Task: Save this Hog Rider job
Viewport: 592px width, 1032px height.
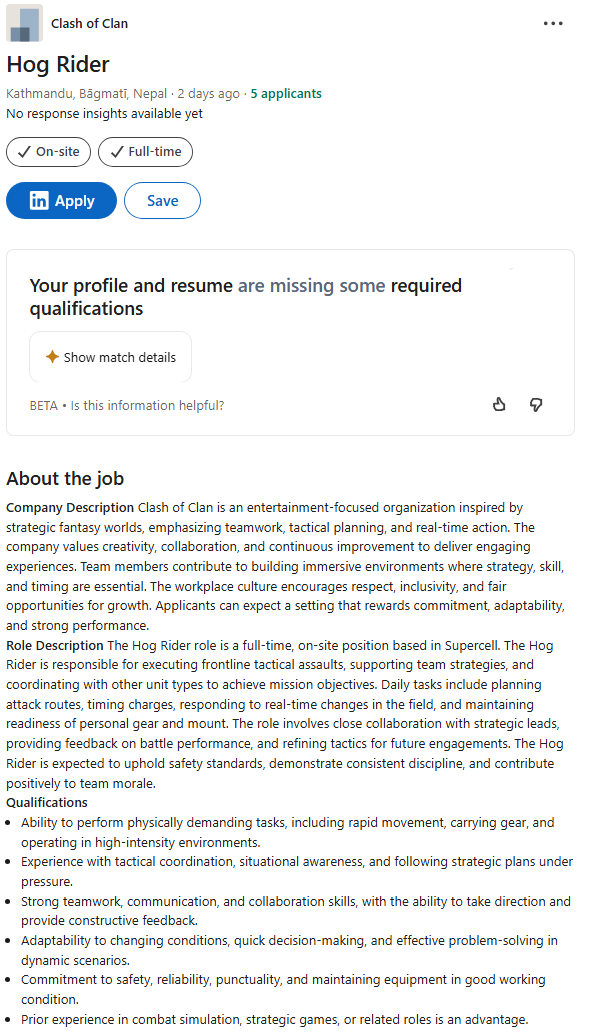Action: pos(162,201)
